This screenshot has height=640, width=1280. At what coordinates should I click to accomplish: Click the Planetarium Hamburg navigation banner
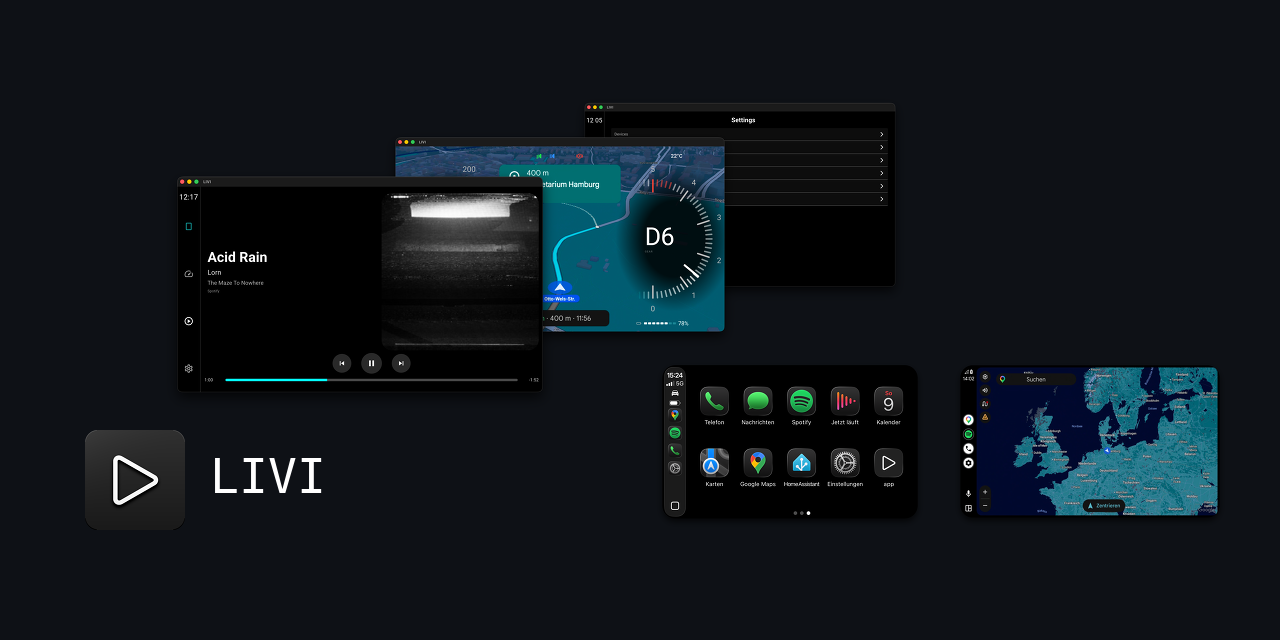click(560, 184)
